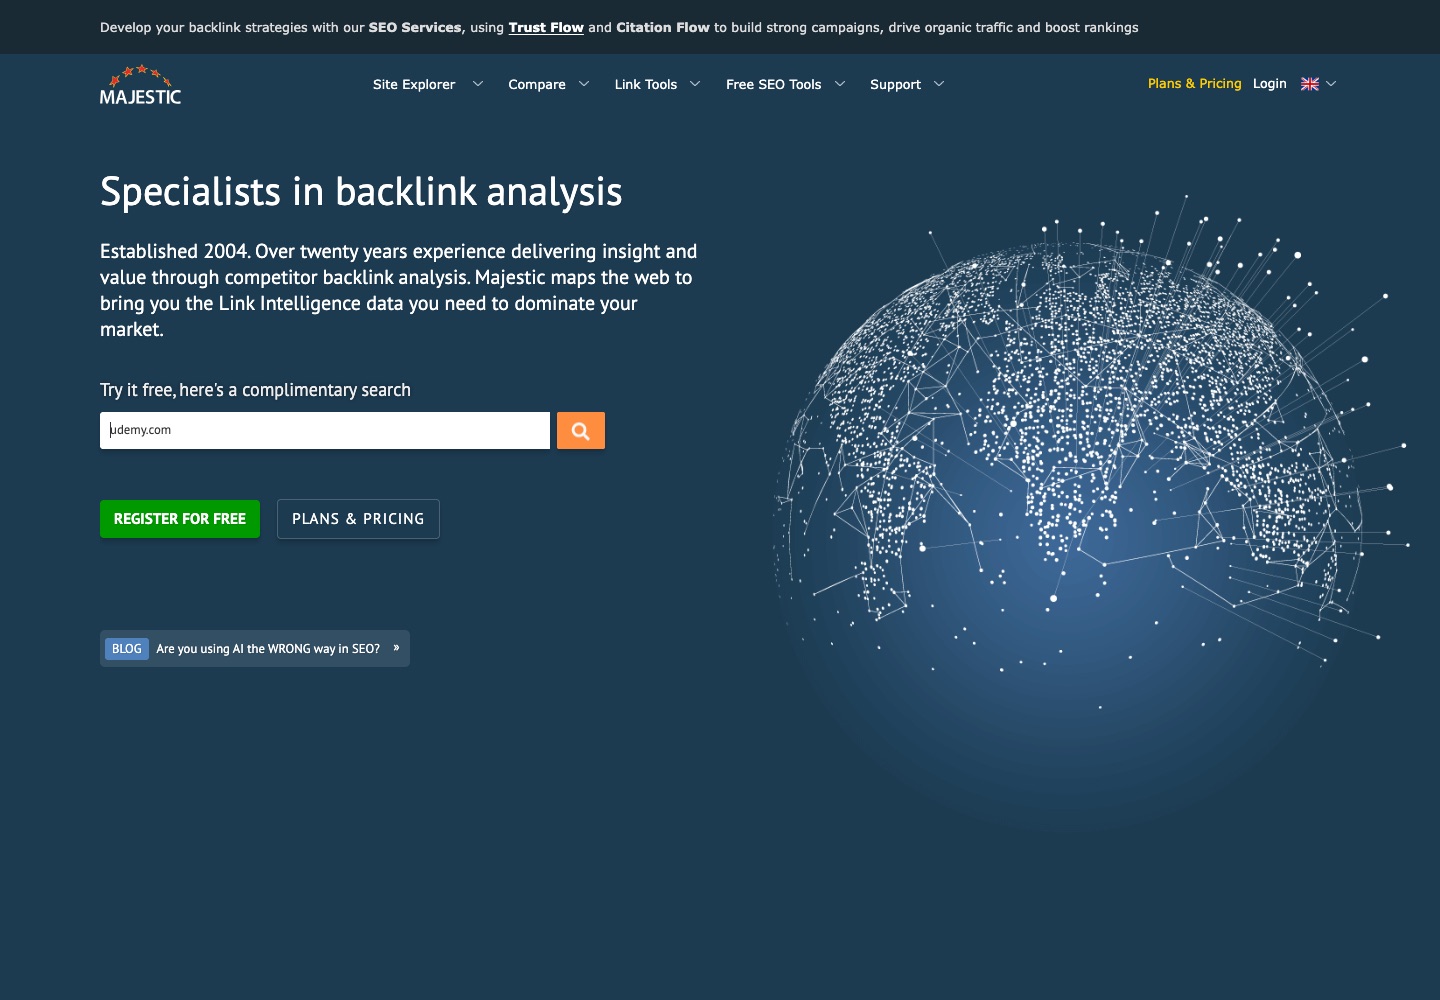Image resolution: width=1440 pixels, height=1000 pixels.
Task: Focus the complimentary search input field
Action: (325, 431)
